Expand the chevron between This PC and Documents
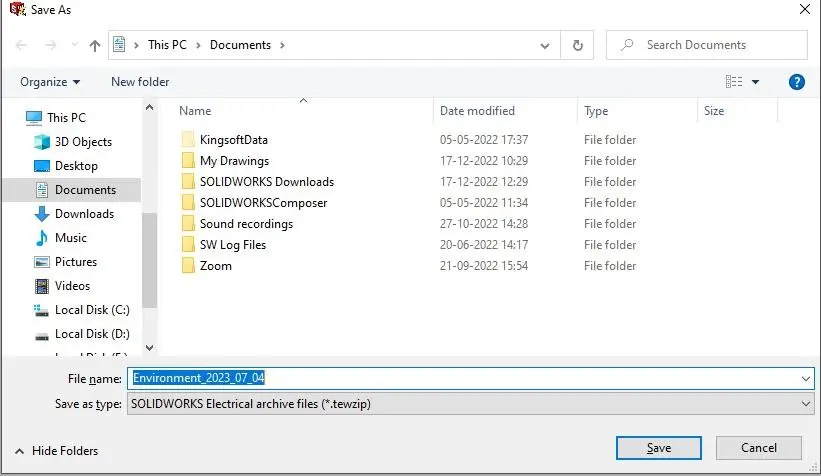Viewport: 821px width, 476px height. 198,46
